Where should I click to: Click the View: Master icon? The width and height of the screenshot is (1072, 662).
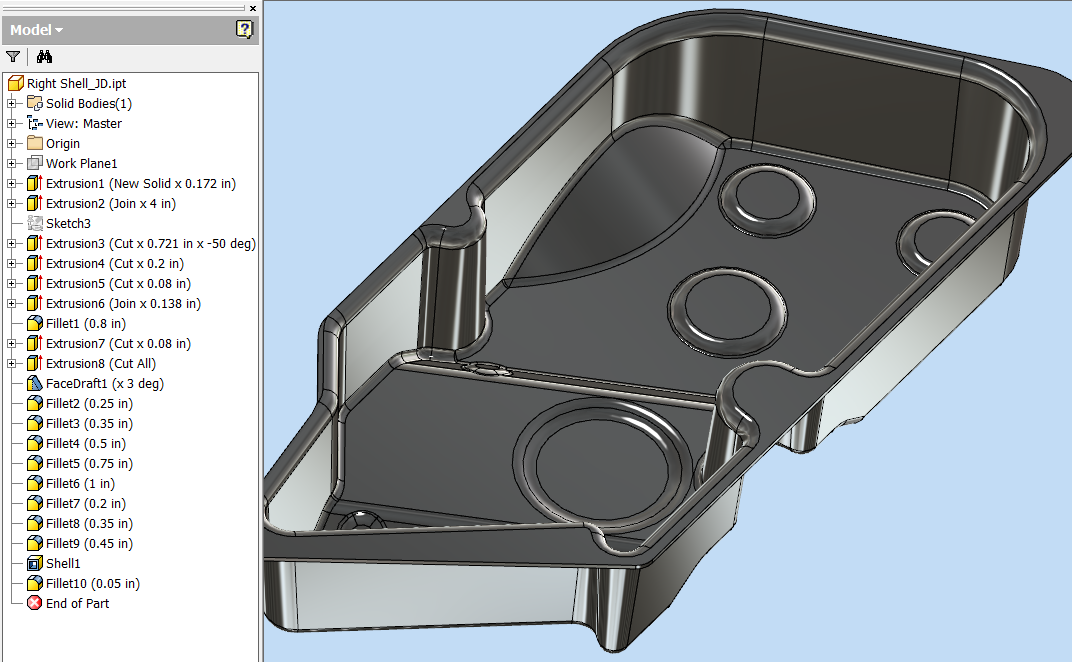[35, 123]
